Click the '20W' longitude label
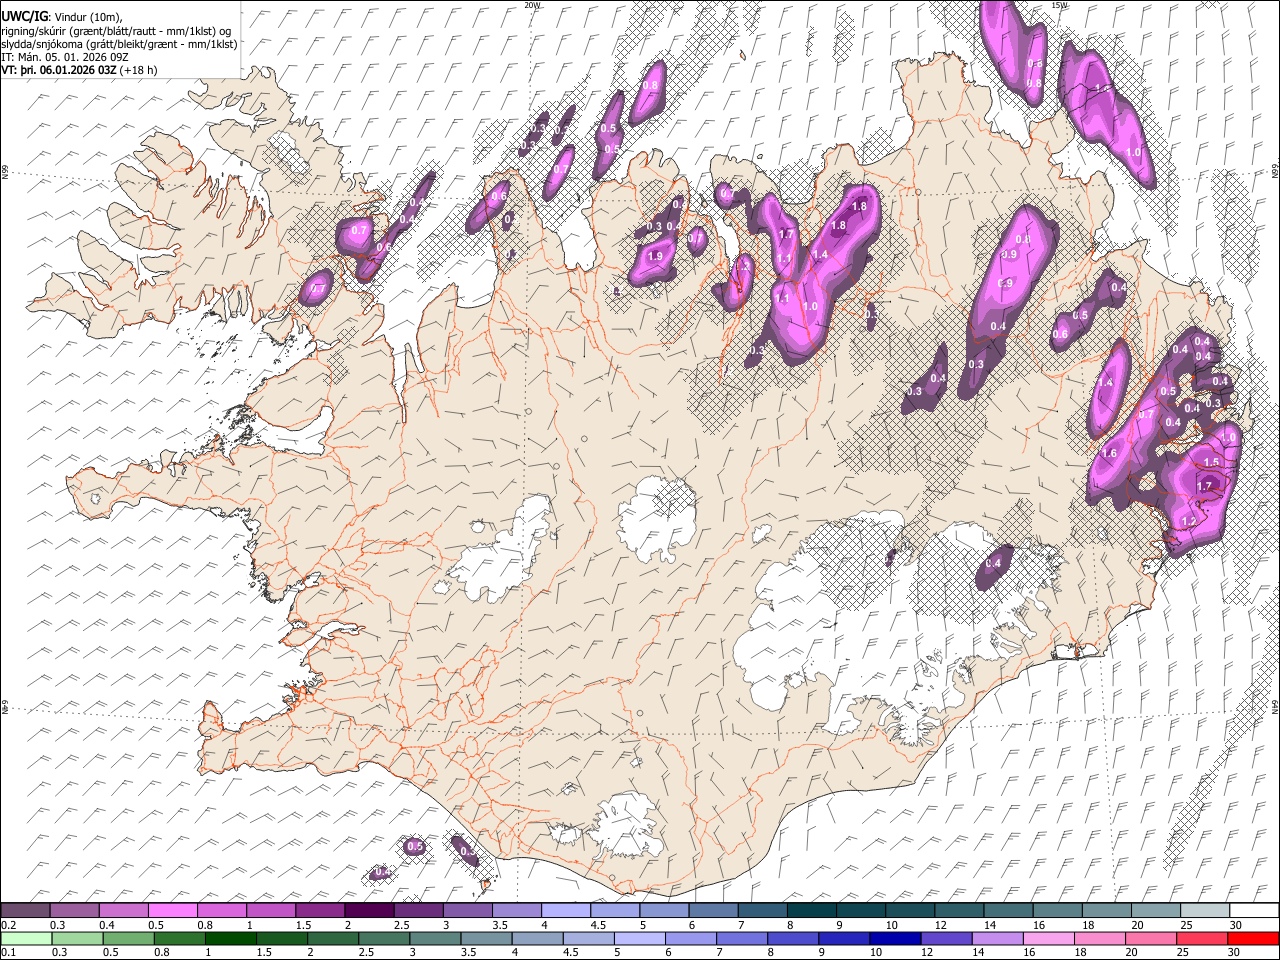 point(532,5)
